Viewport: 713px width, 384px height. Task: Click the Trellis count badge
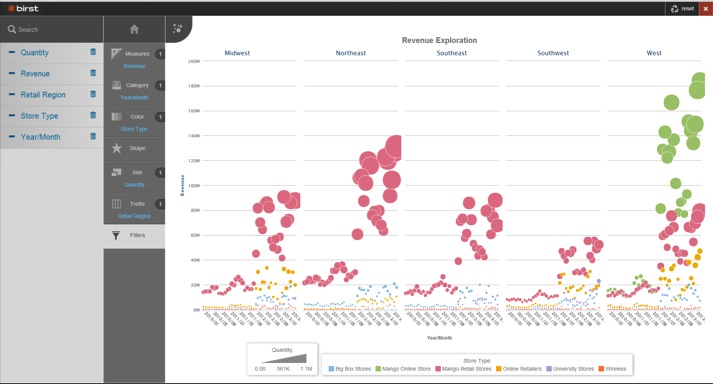(160, 204)
